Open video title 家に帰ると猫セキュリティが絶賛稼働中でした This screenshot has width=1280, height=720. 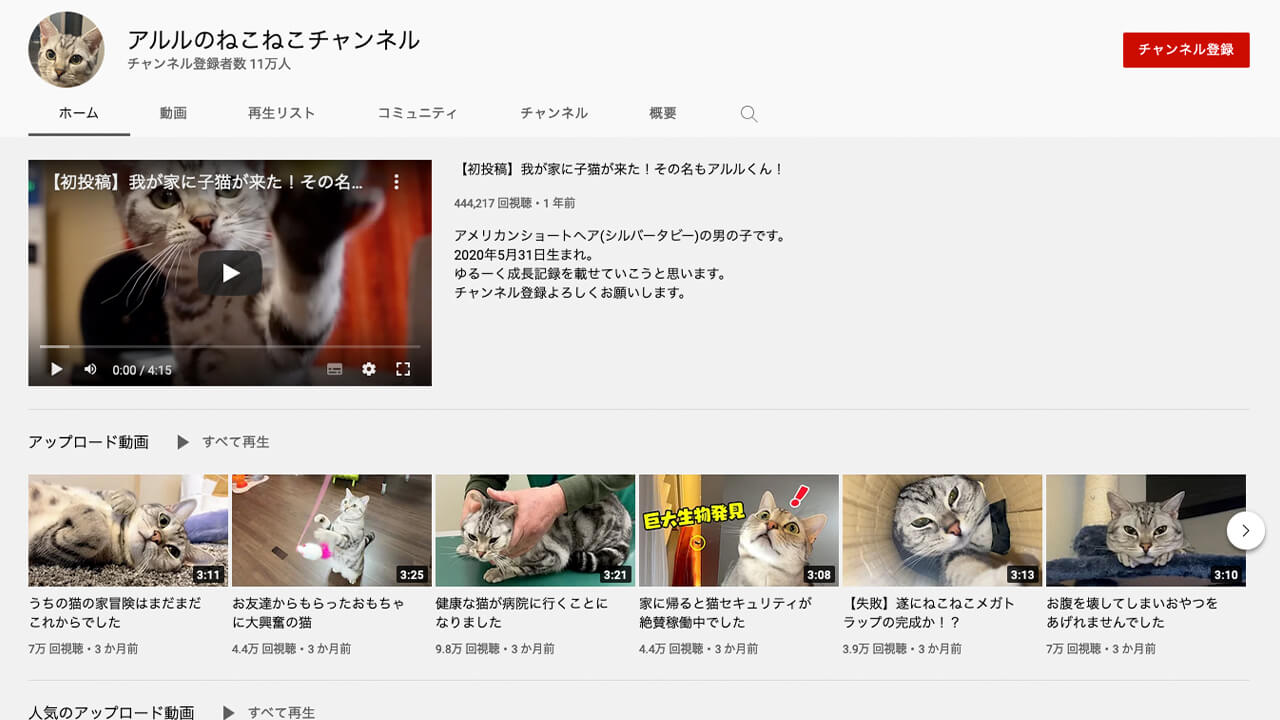(726, 613)
